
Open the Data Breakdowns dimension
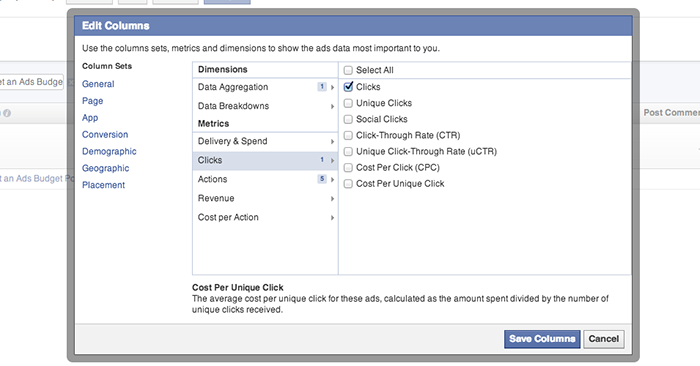click(x=265, y=106)
